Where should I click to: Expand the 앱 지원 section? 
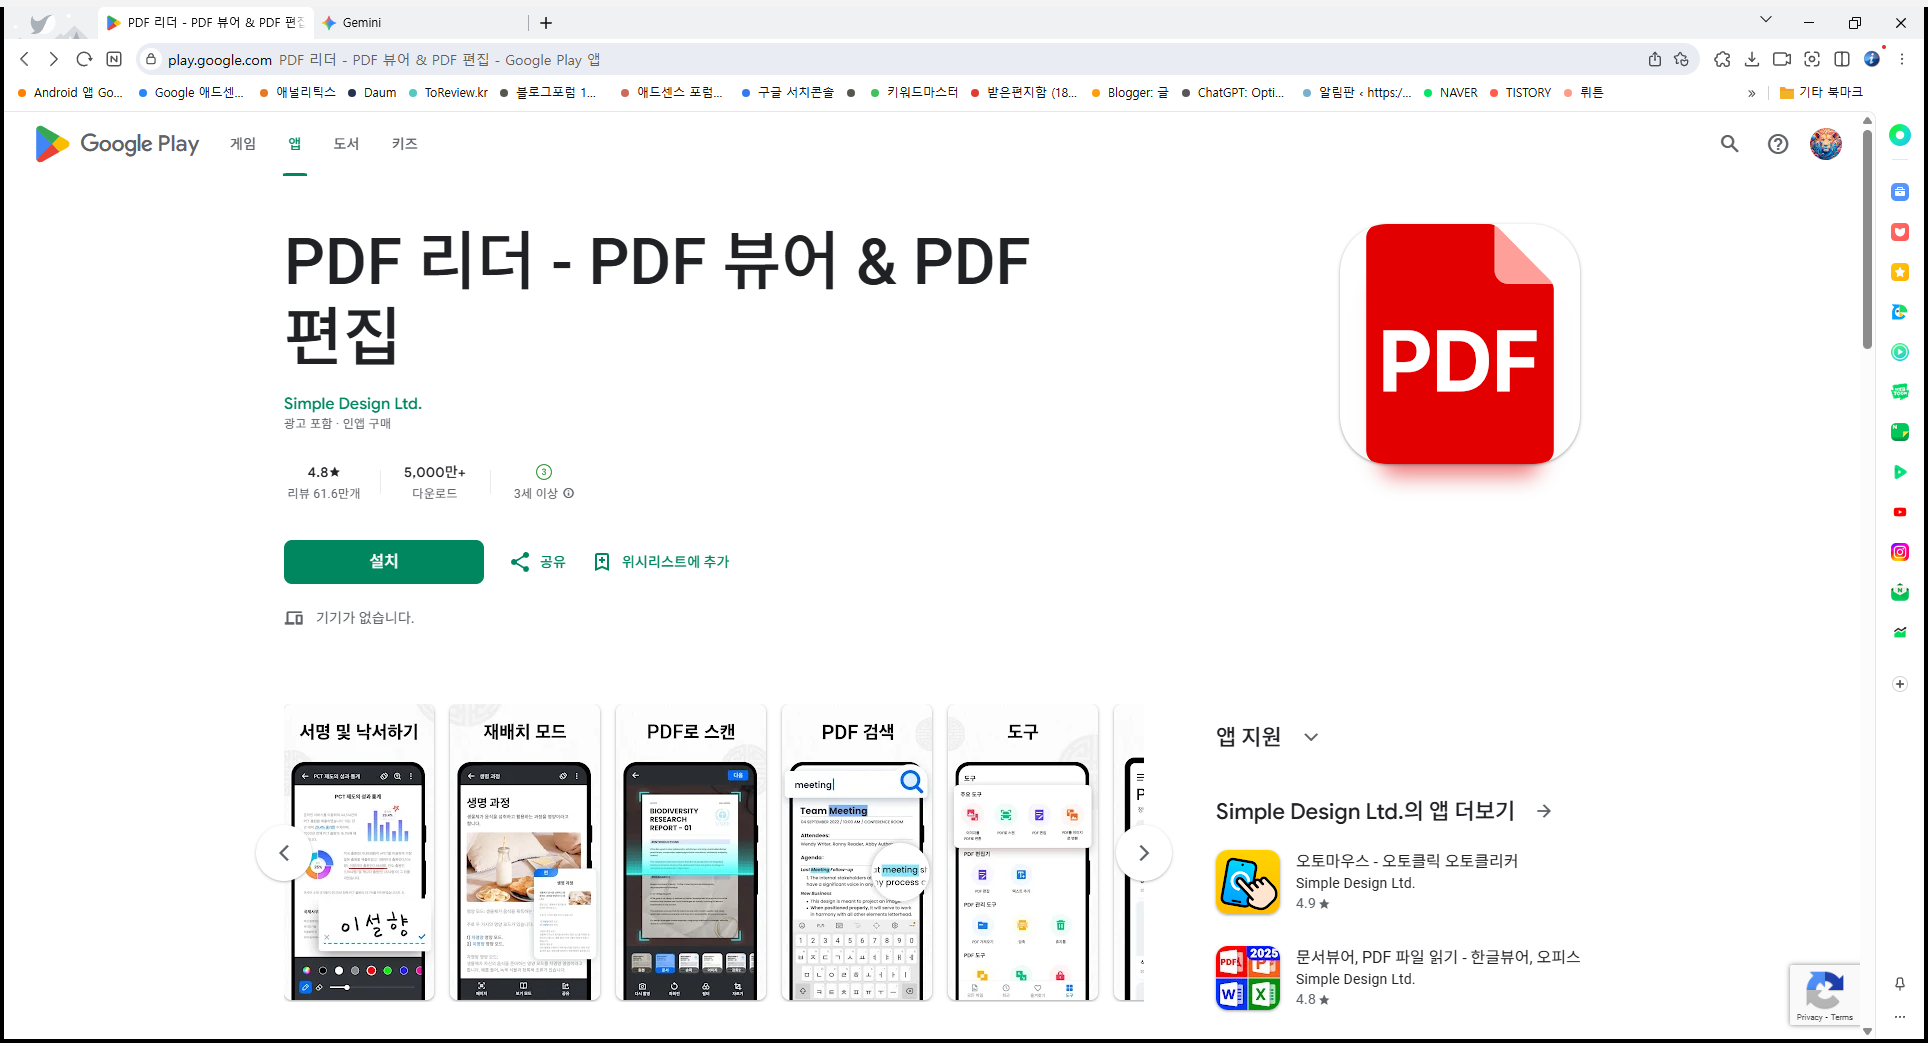tap(1311, 737)
